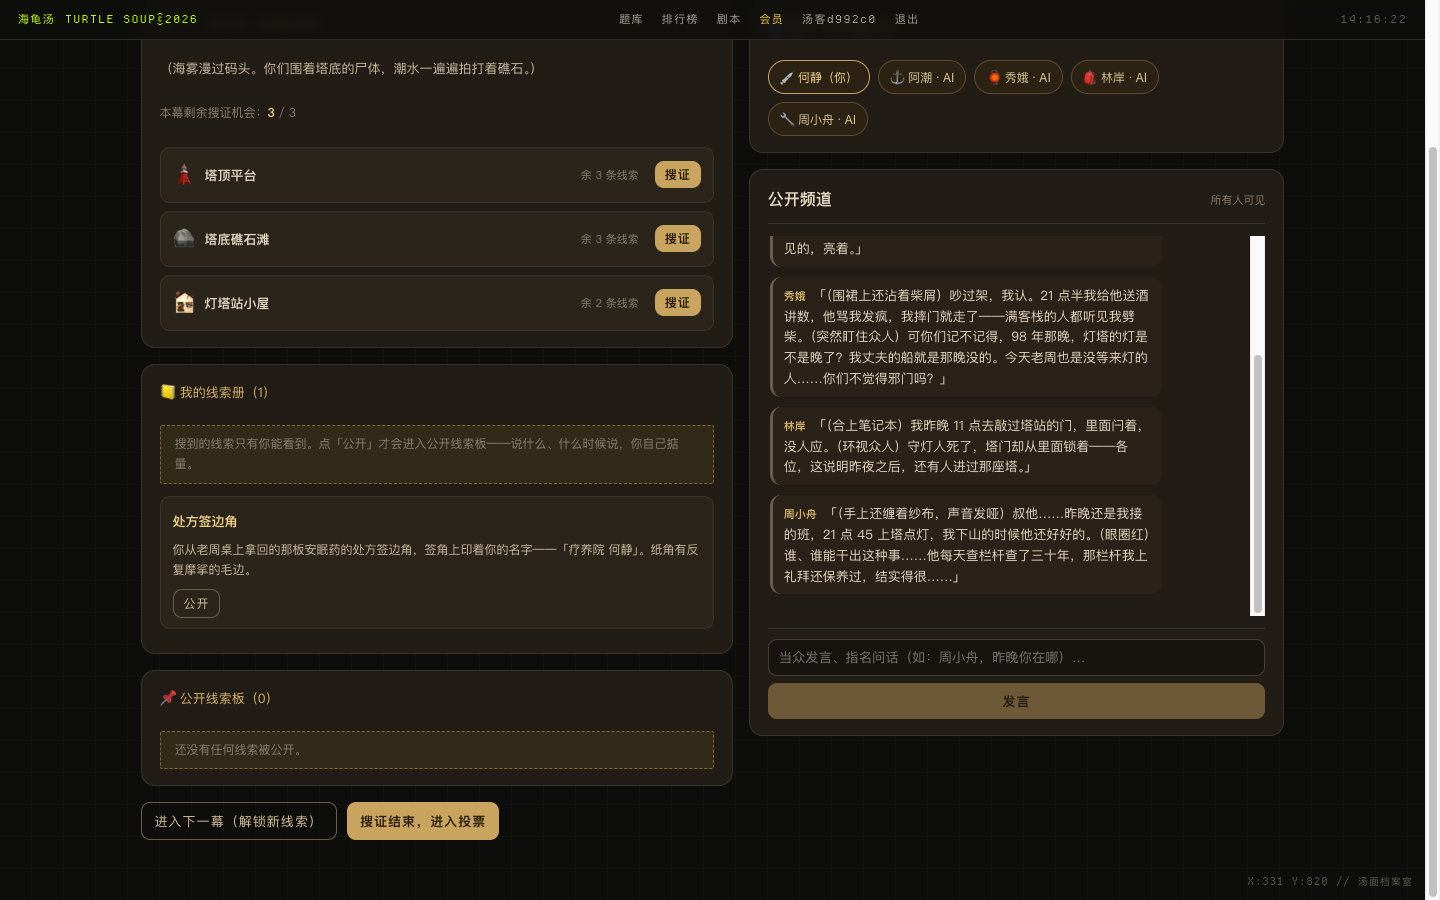Select the 秀娥 · AI character chip
Viewport: 1440px width, 900px height.
pos(1018,78)
